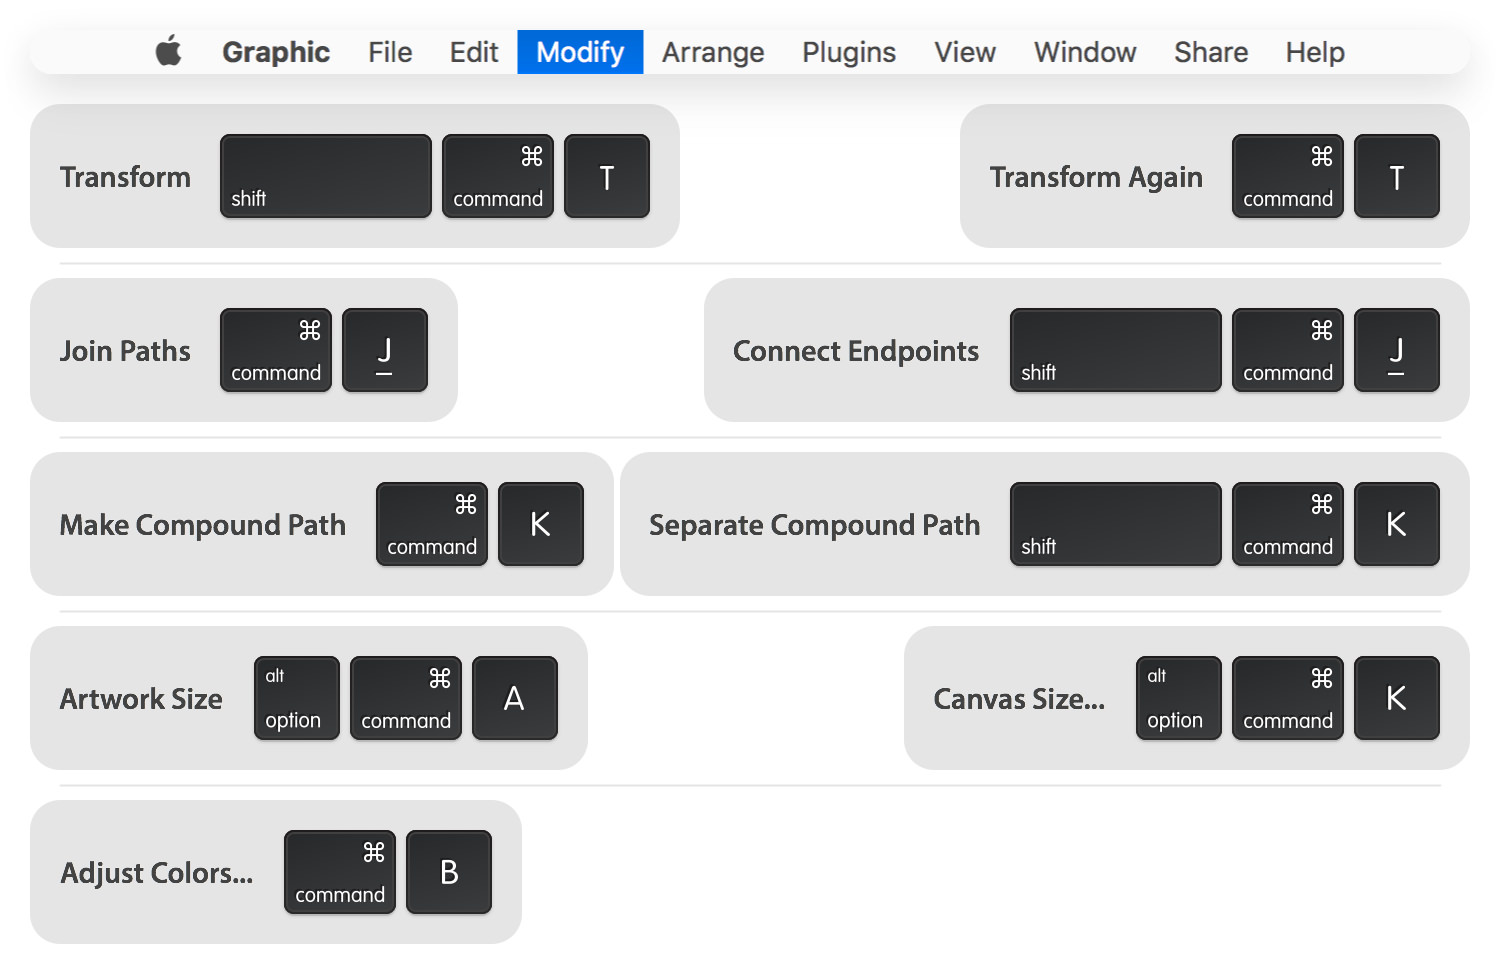This screenshot has width=1500, height=974.
Task: Open the Arrange menu
Action: pyautogui.click(x=713, y=52)
